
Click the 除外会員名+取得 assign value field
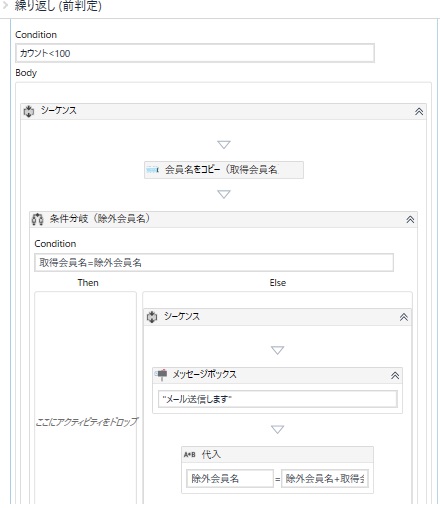[325, 479]
